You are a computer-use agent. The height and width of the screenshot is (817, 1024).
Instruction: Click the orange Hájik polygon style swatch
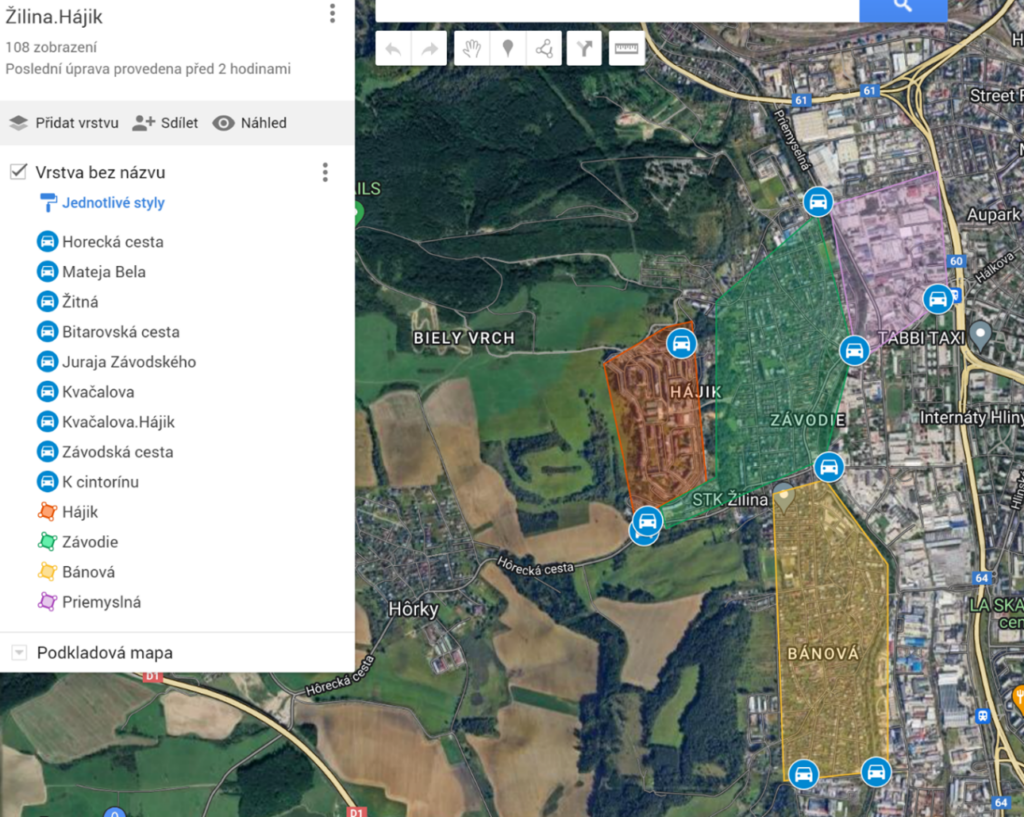click(47, 511)
